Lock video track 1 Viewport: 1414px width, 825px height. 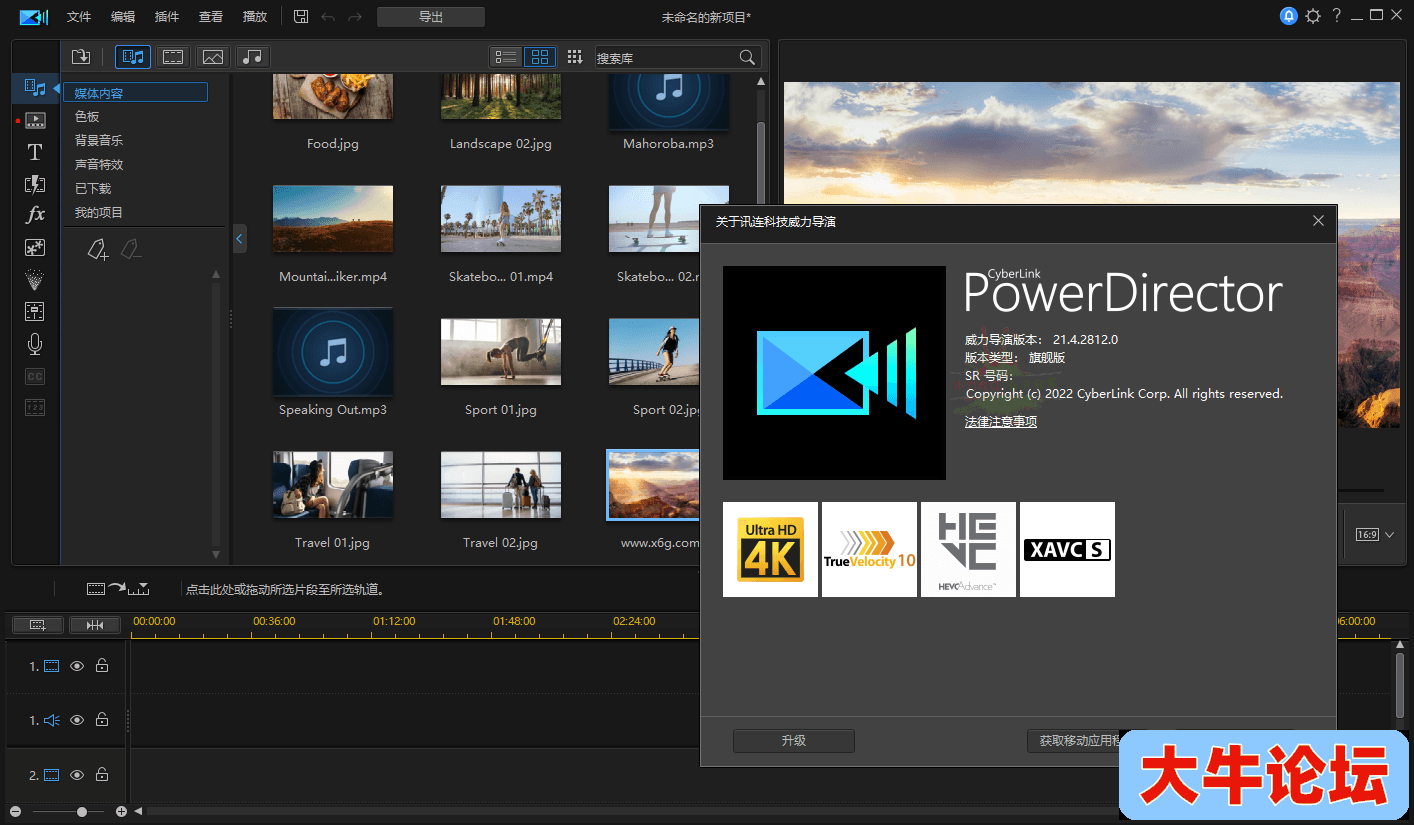tap(101, 666)
